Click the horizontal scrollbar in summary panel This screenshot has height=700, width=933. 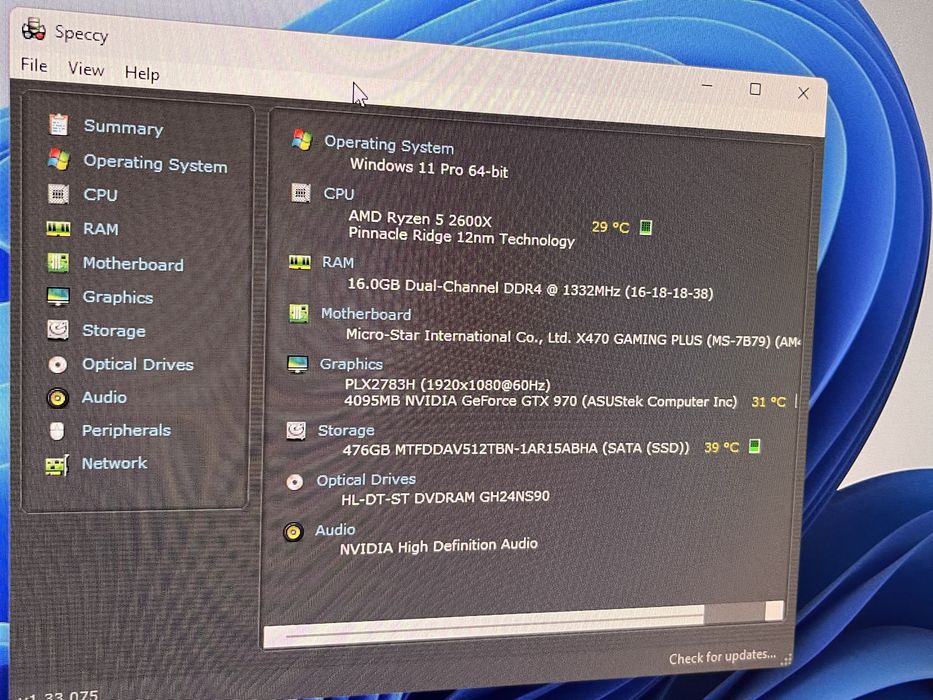[x=522, y=626]
